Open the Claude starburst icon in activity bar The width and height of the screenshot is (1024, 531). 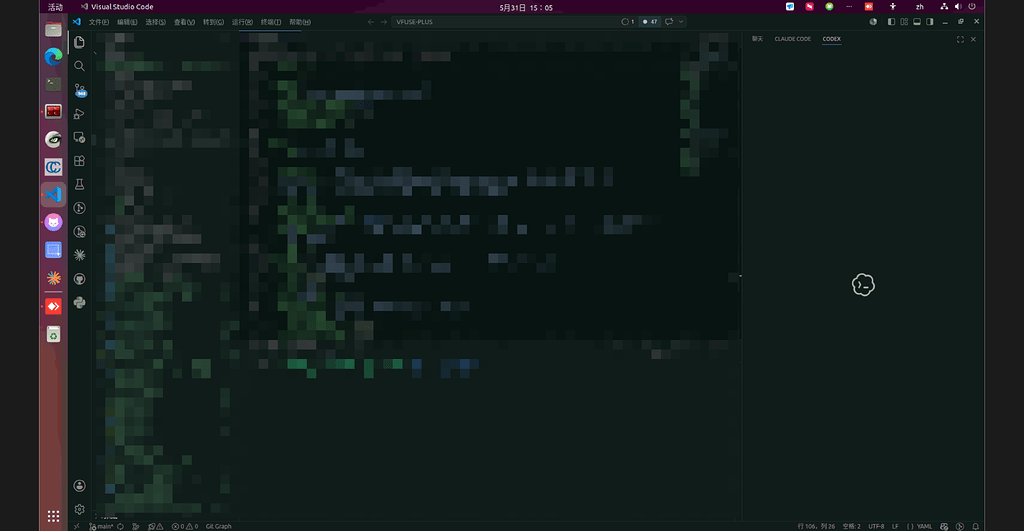79,255
